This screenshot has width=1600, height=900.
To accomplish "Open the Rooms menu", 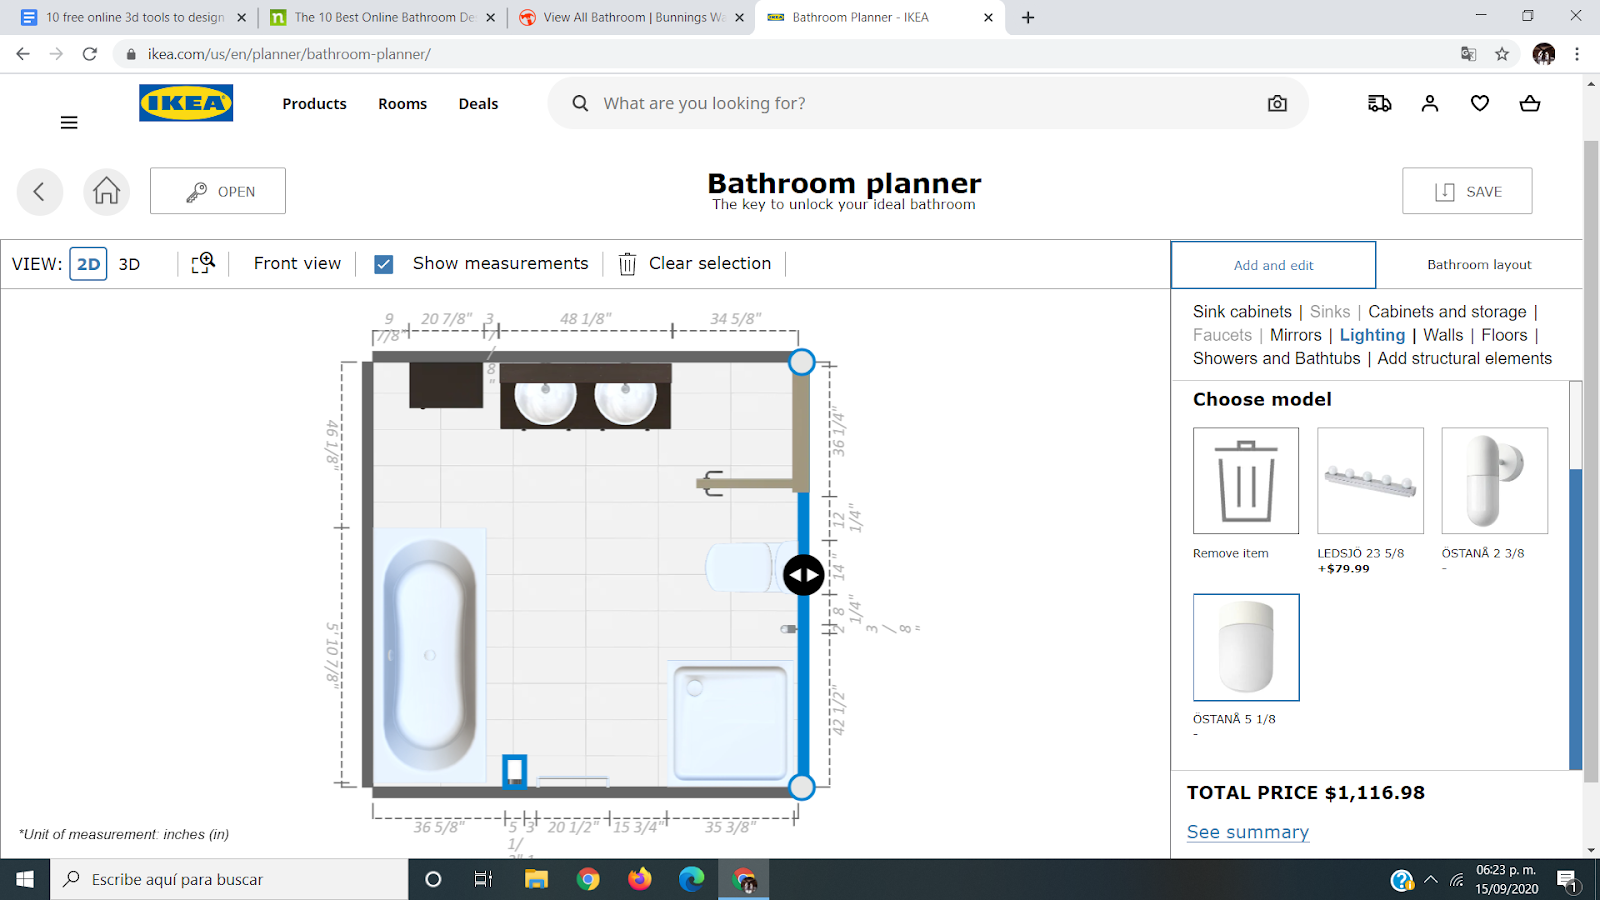I will [402, 104].
